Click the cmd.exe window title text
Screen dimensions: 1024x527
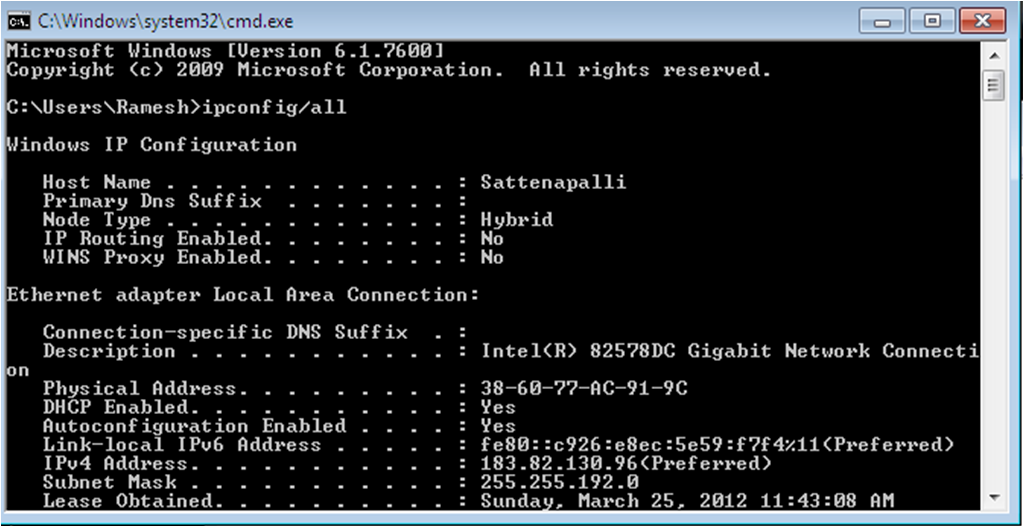point(165,22)
